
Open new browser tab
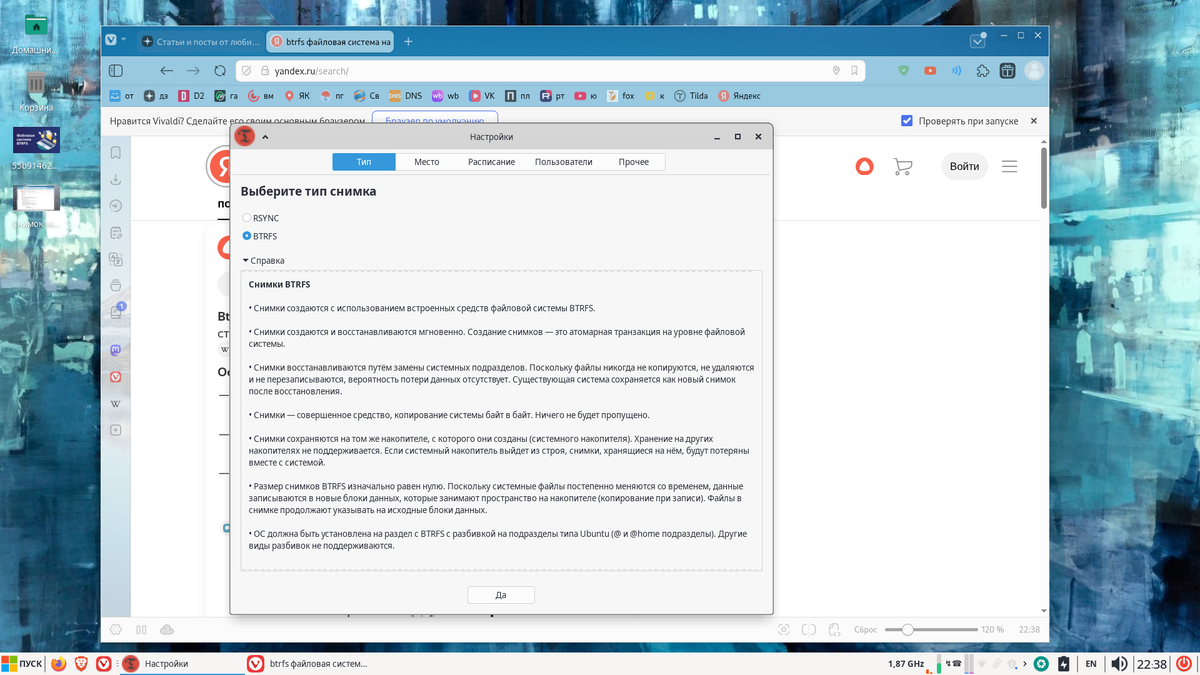408,42
